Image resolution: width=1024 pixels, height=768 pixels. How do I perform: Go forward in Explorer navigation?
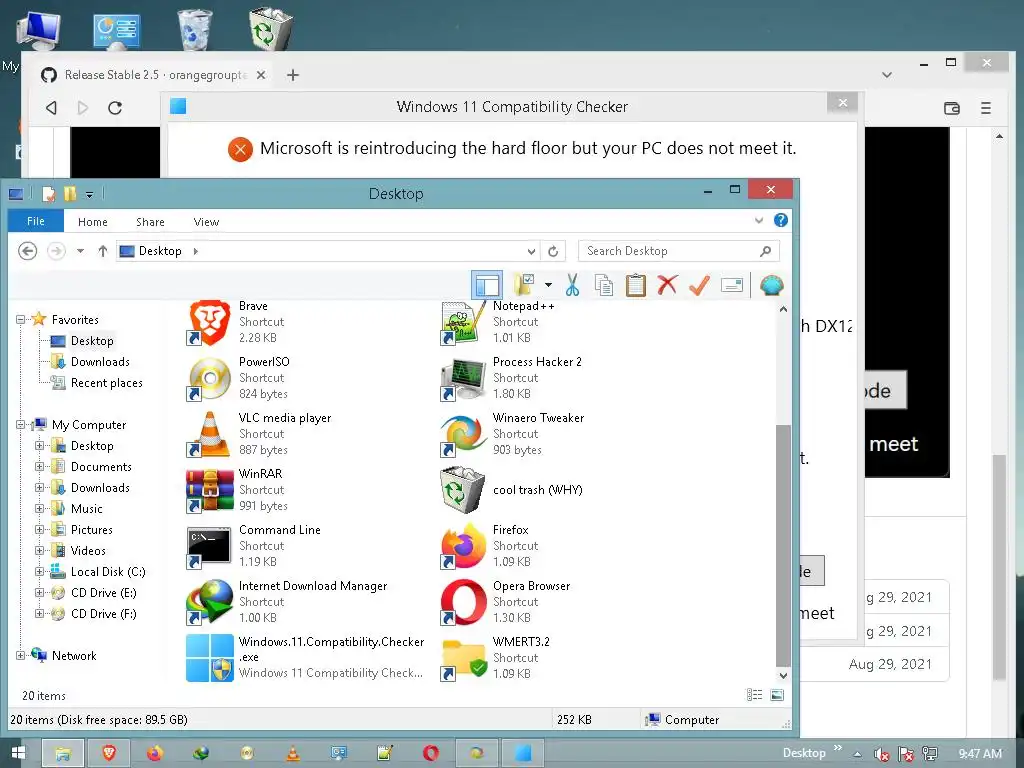pos(57,251)
